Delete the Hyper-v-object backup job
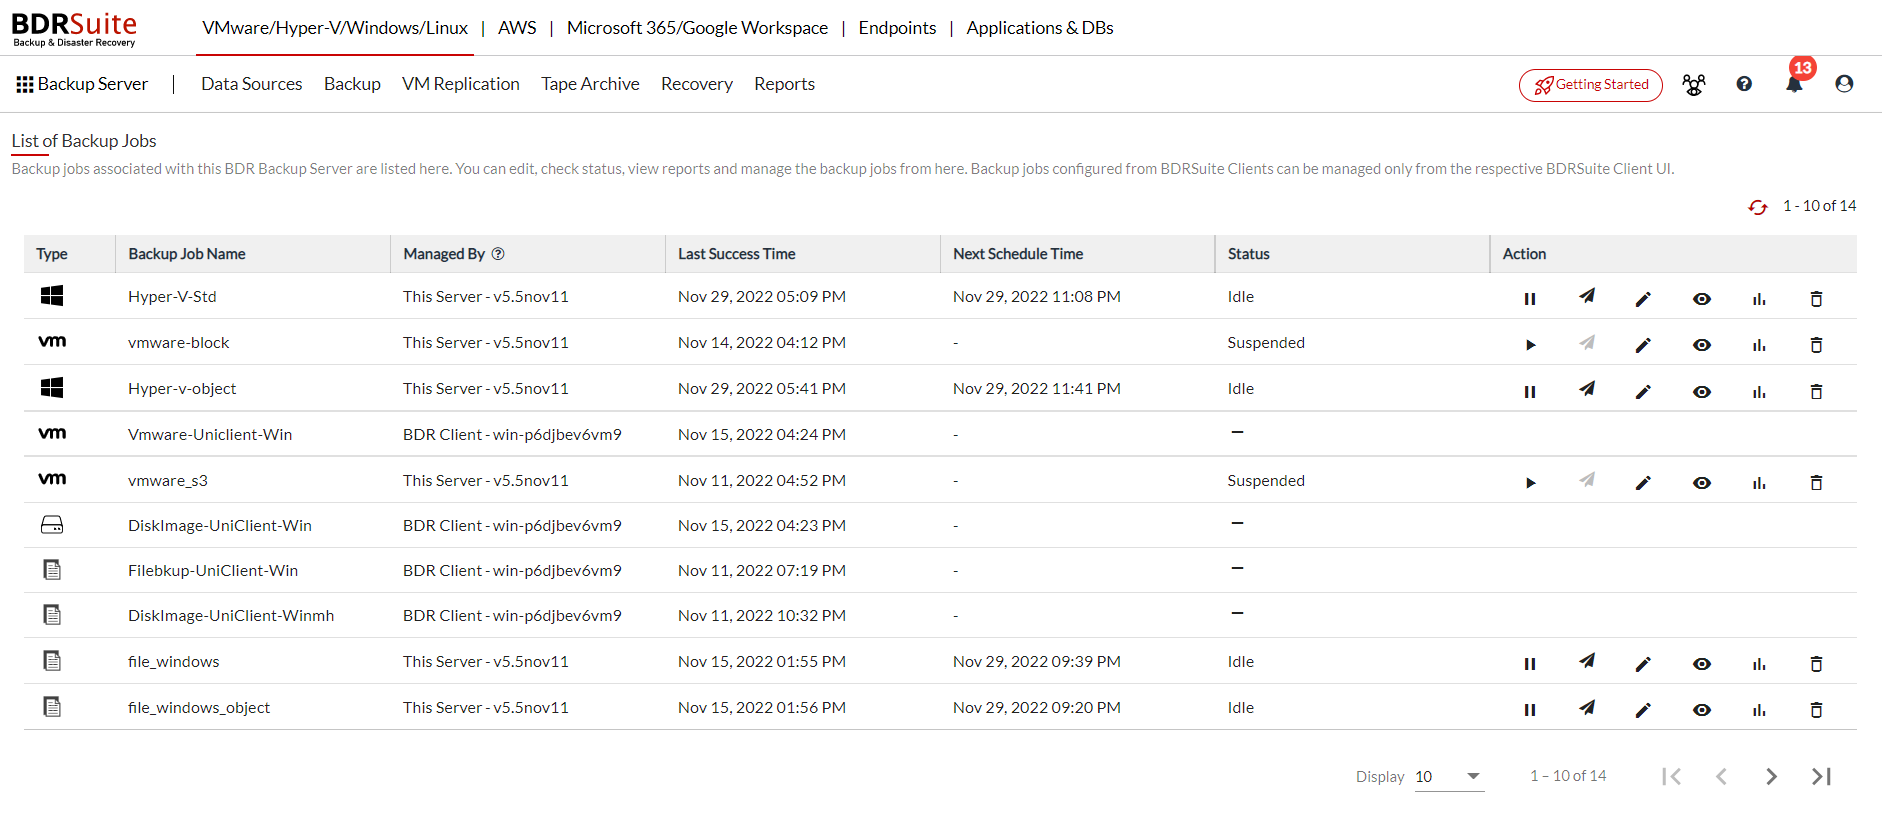 1816,392
